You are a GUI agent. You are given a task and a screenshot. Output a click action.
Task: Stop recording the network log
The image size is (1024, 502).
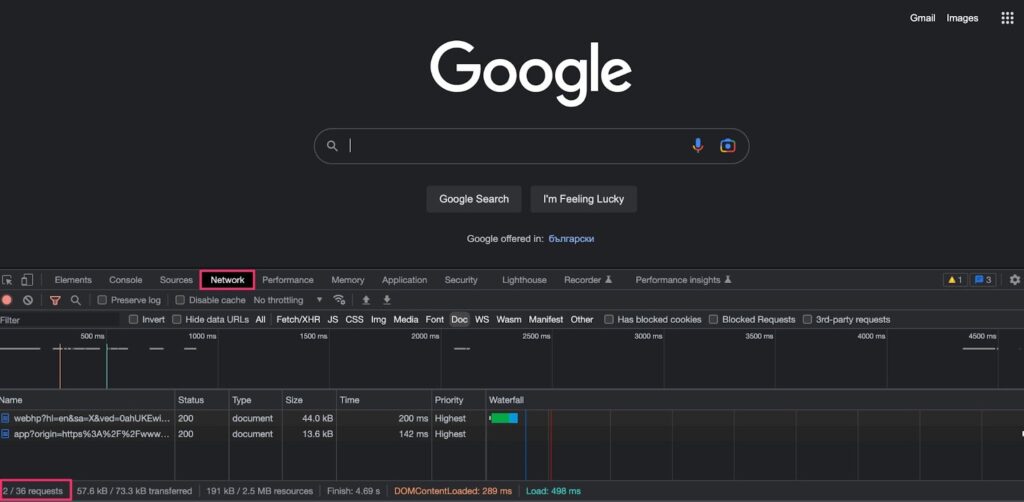7,300
